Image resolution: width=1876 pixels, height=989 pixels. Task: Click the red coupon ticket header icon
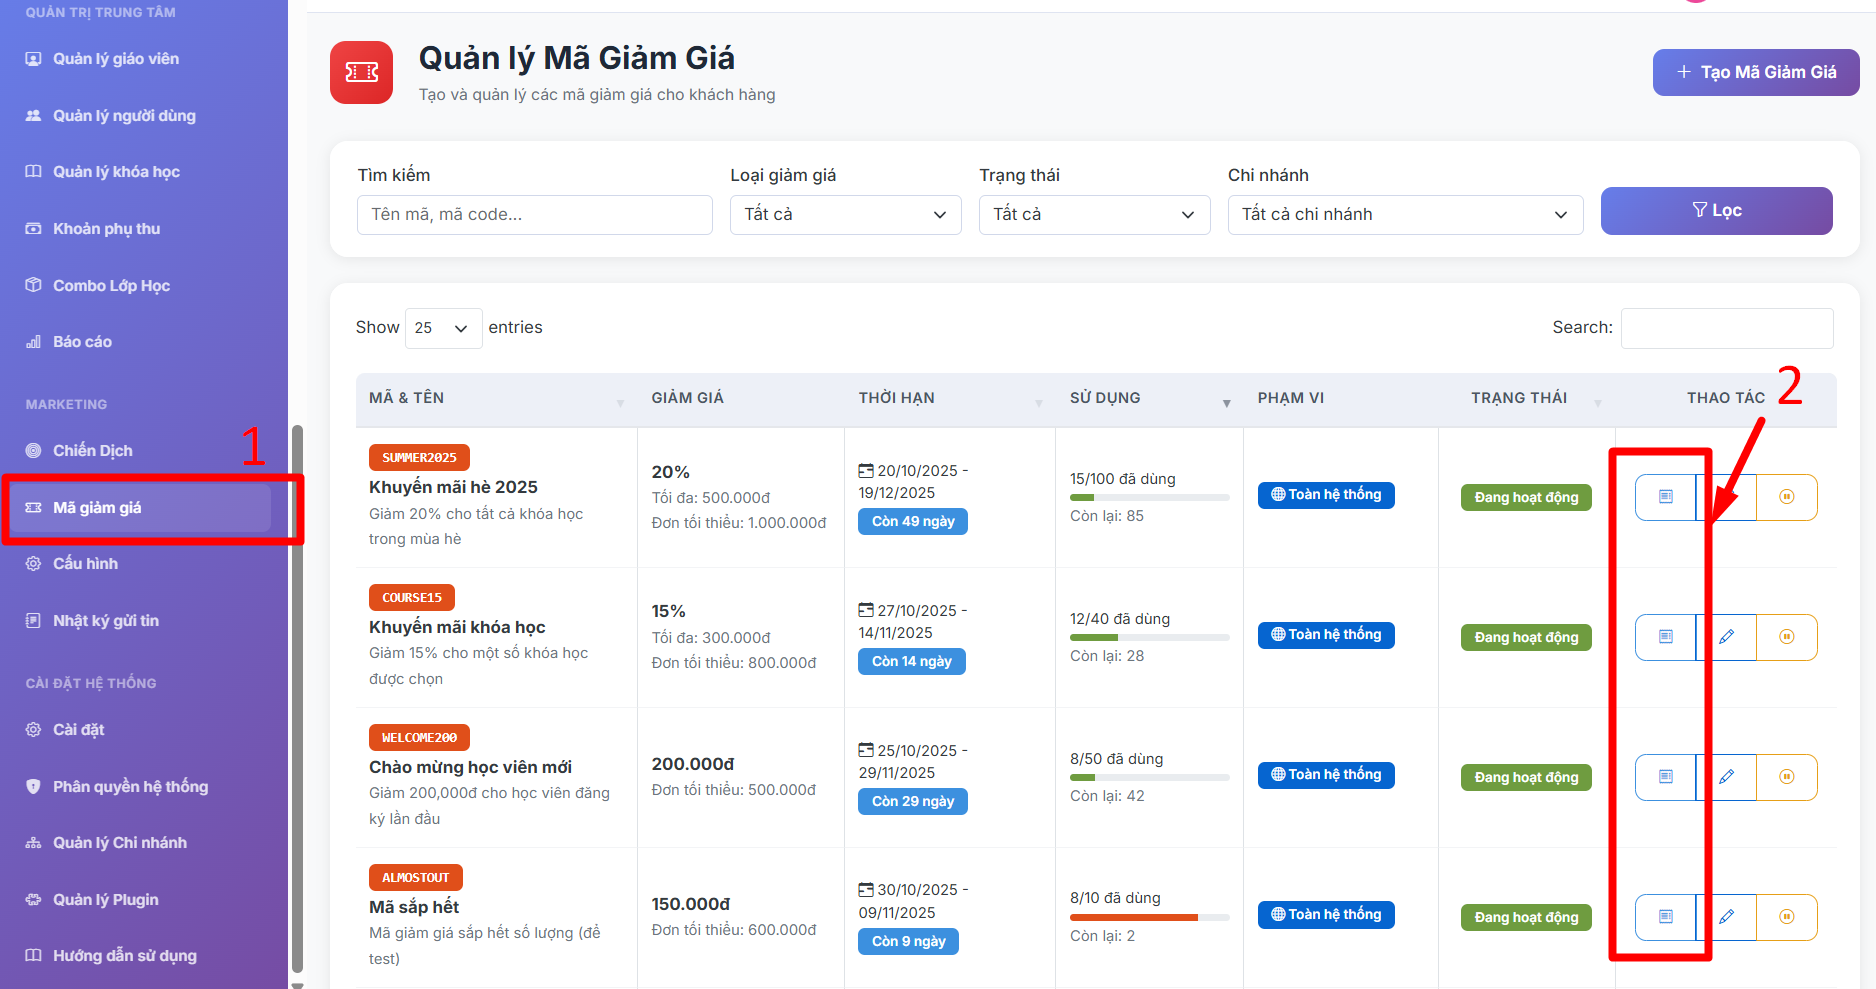[361, 72]
